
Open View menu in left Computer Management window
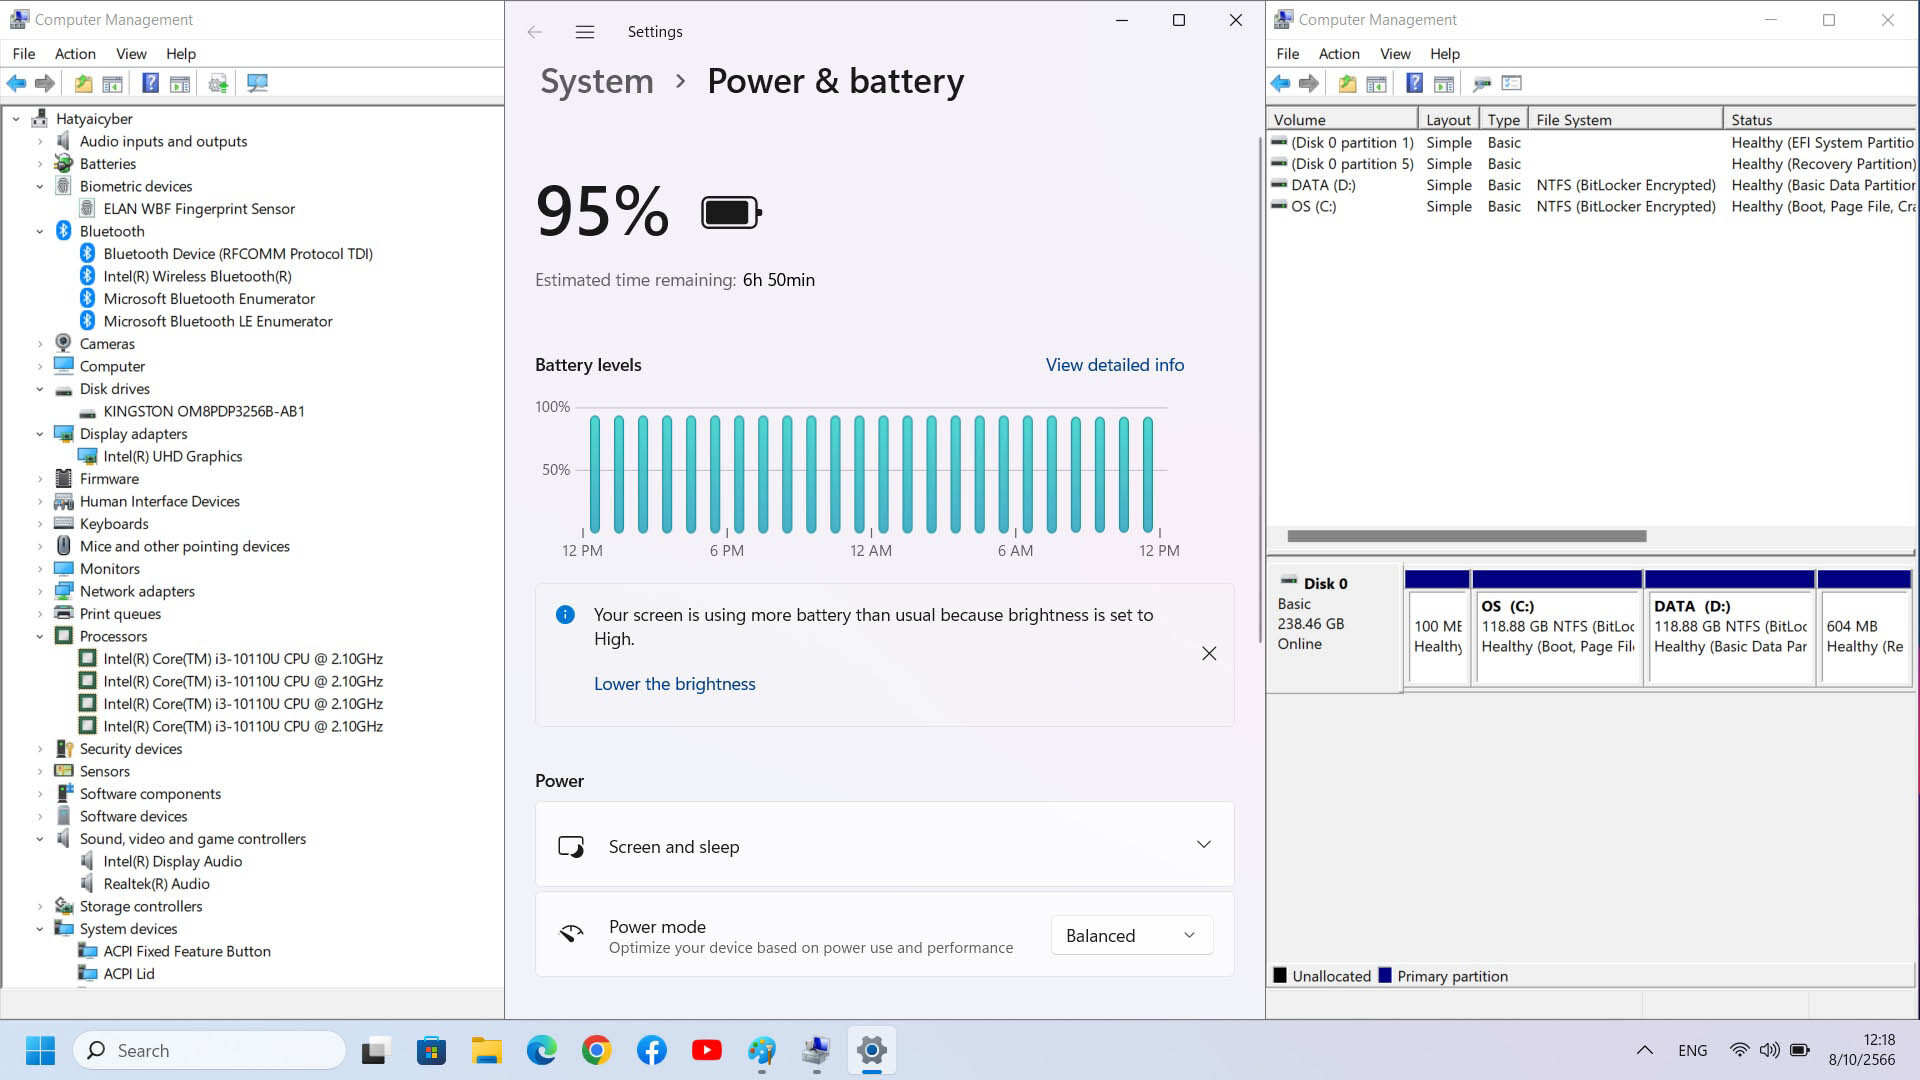131,54
